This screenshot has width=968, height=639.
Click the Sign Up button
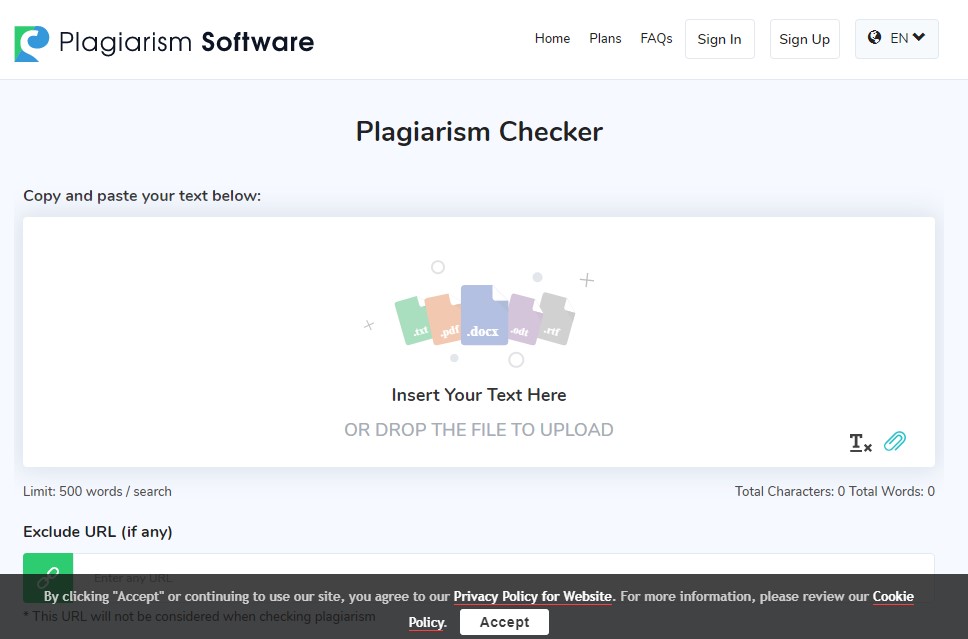(x=804, y=39)
